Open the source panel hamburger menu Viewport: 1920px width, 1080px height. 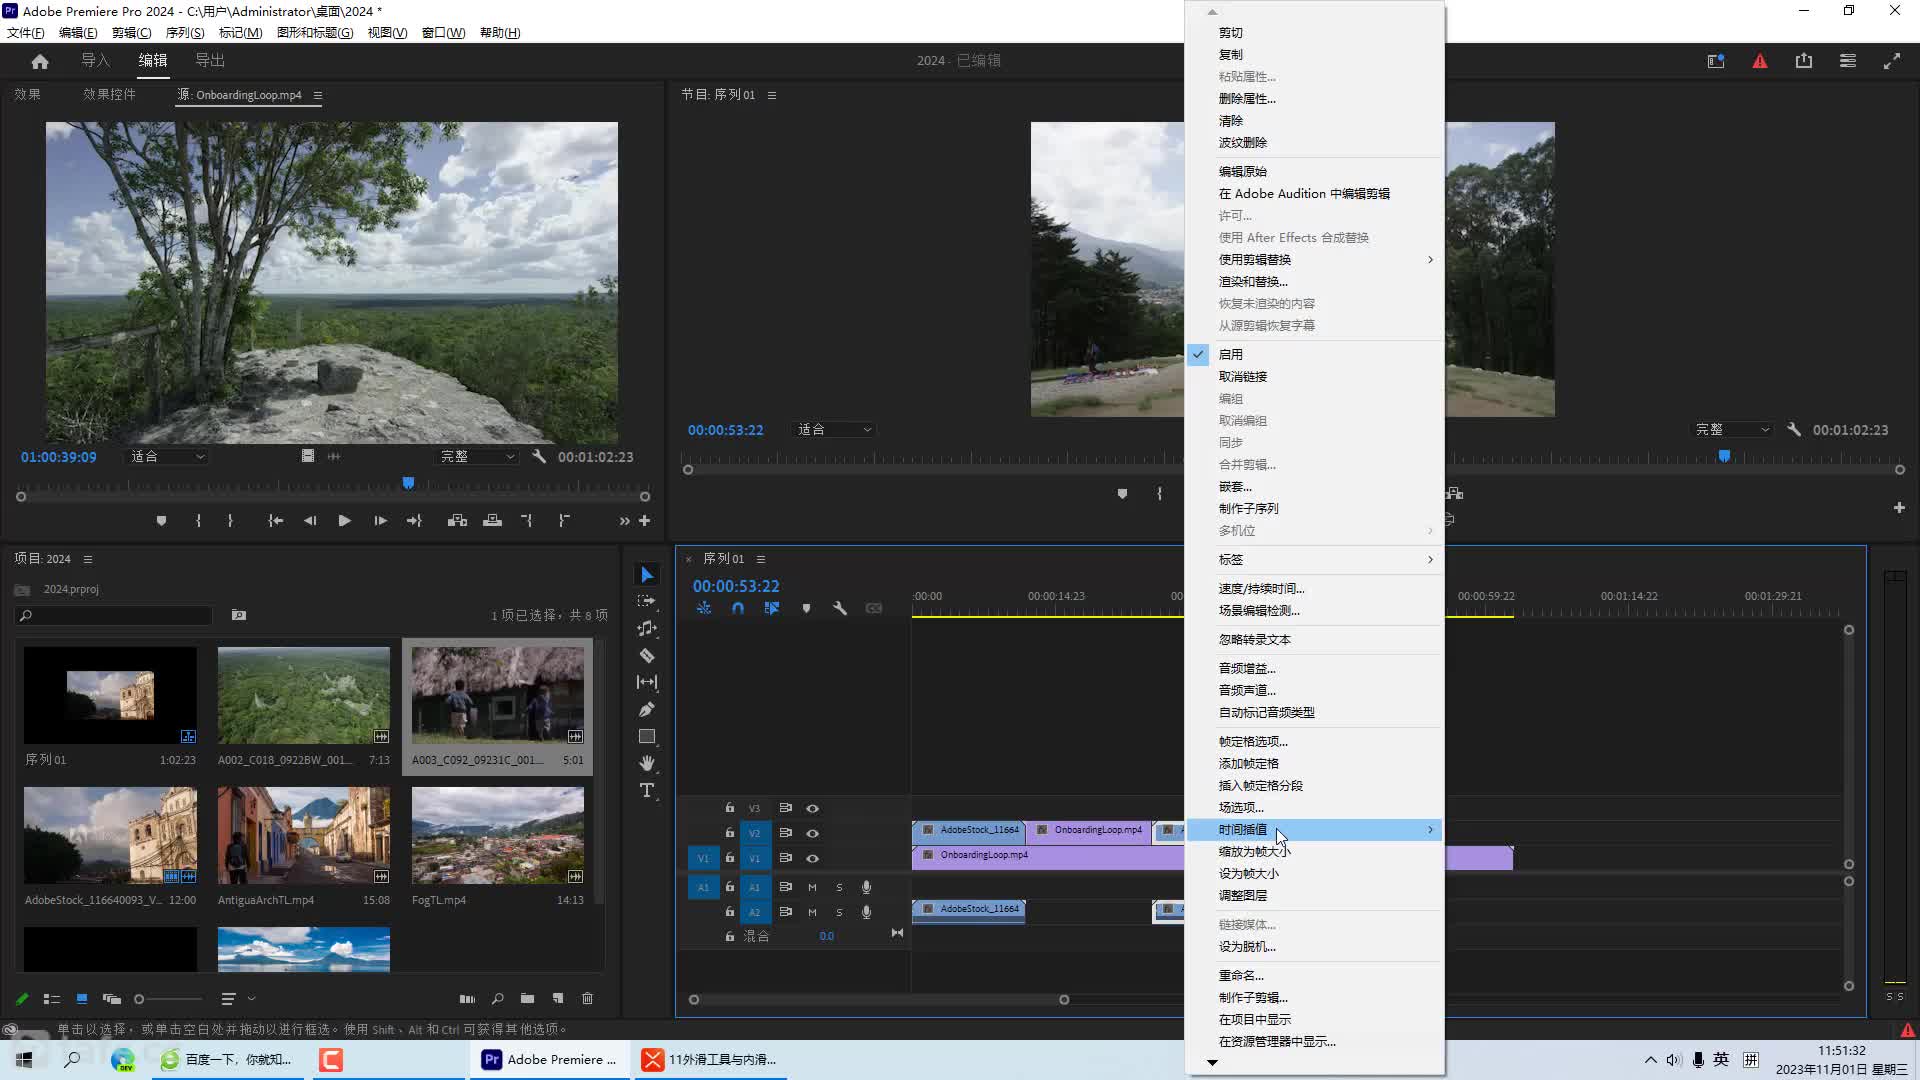[317, 95]
